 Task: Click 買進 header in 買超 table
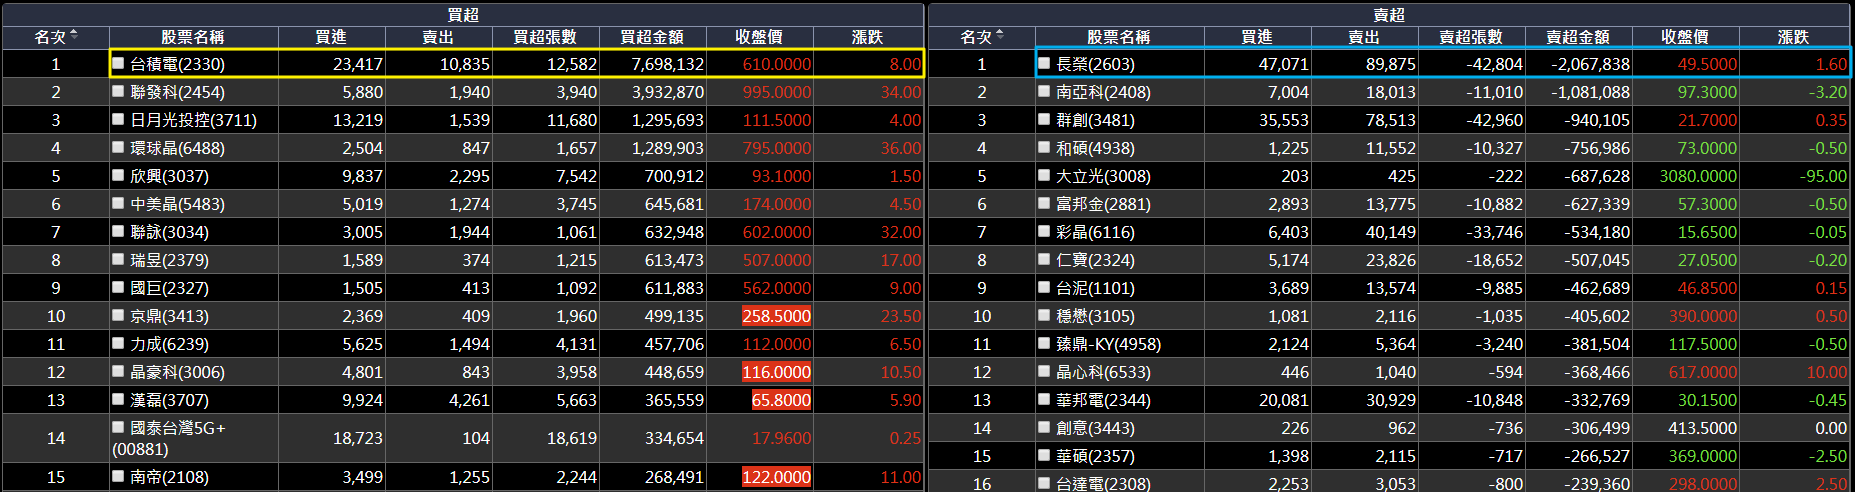(331, 37)
